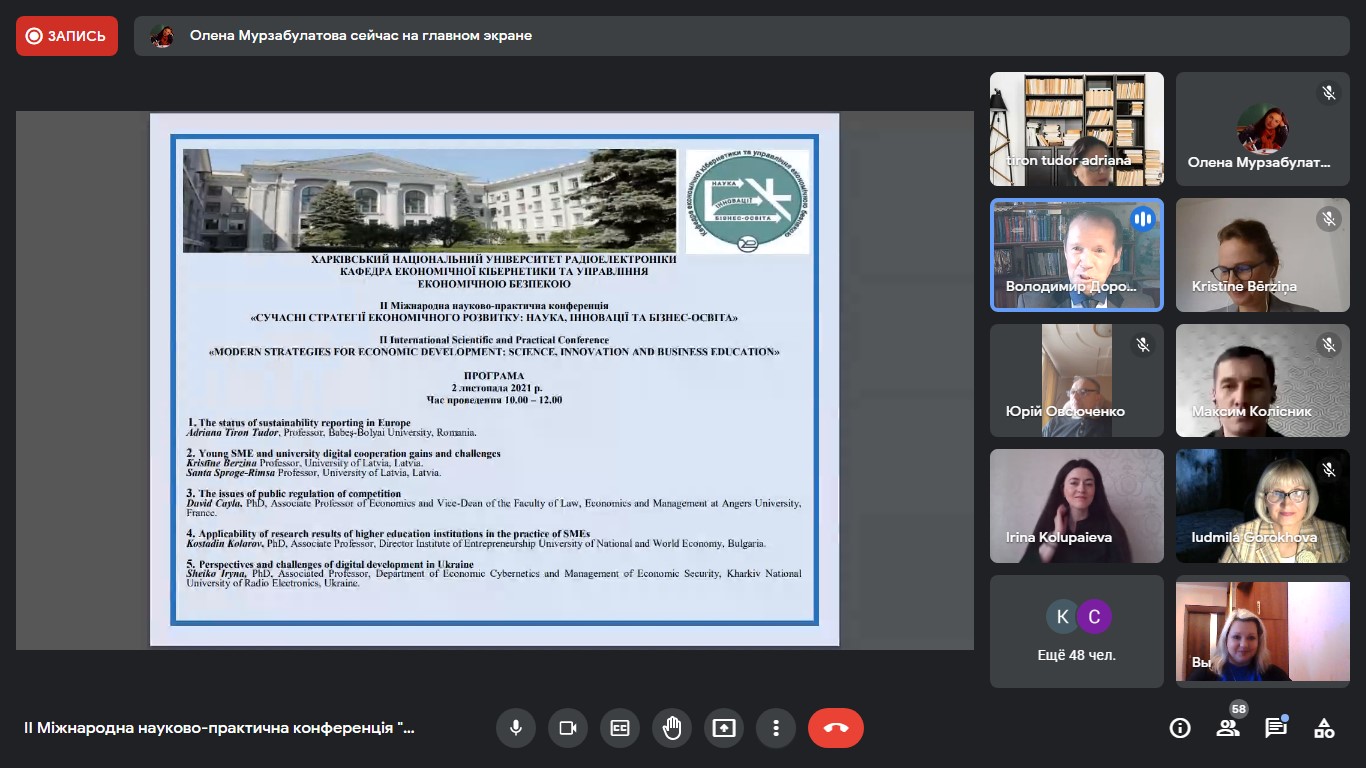Raise hand with the hand icon
Image resolution: width=1366 pixels, height=768 pixels.
pyautogui.click(x=672, y=728)
